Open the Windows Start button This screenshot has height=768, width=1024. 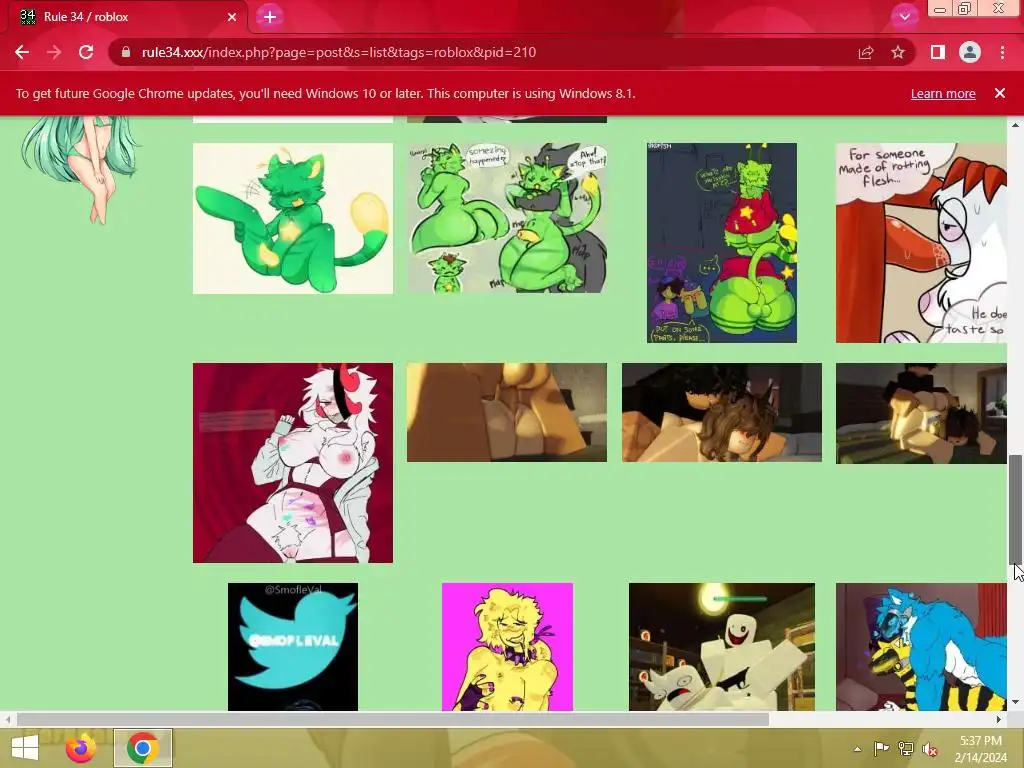[25, 748]
